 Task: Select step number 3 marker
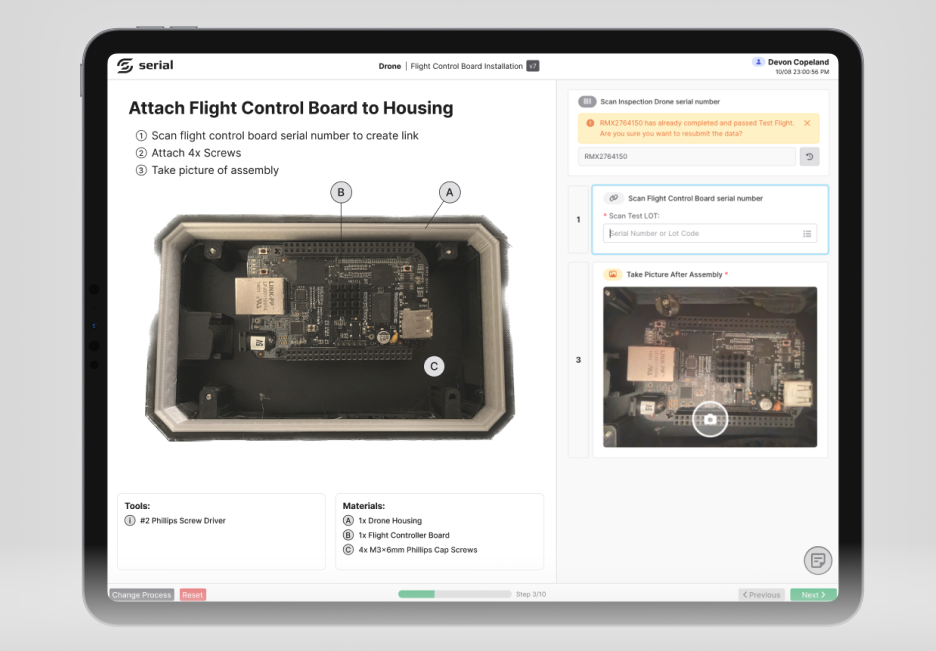[578, 360]
